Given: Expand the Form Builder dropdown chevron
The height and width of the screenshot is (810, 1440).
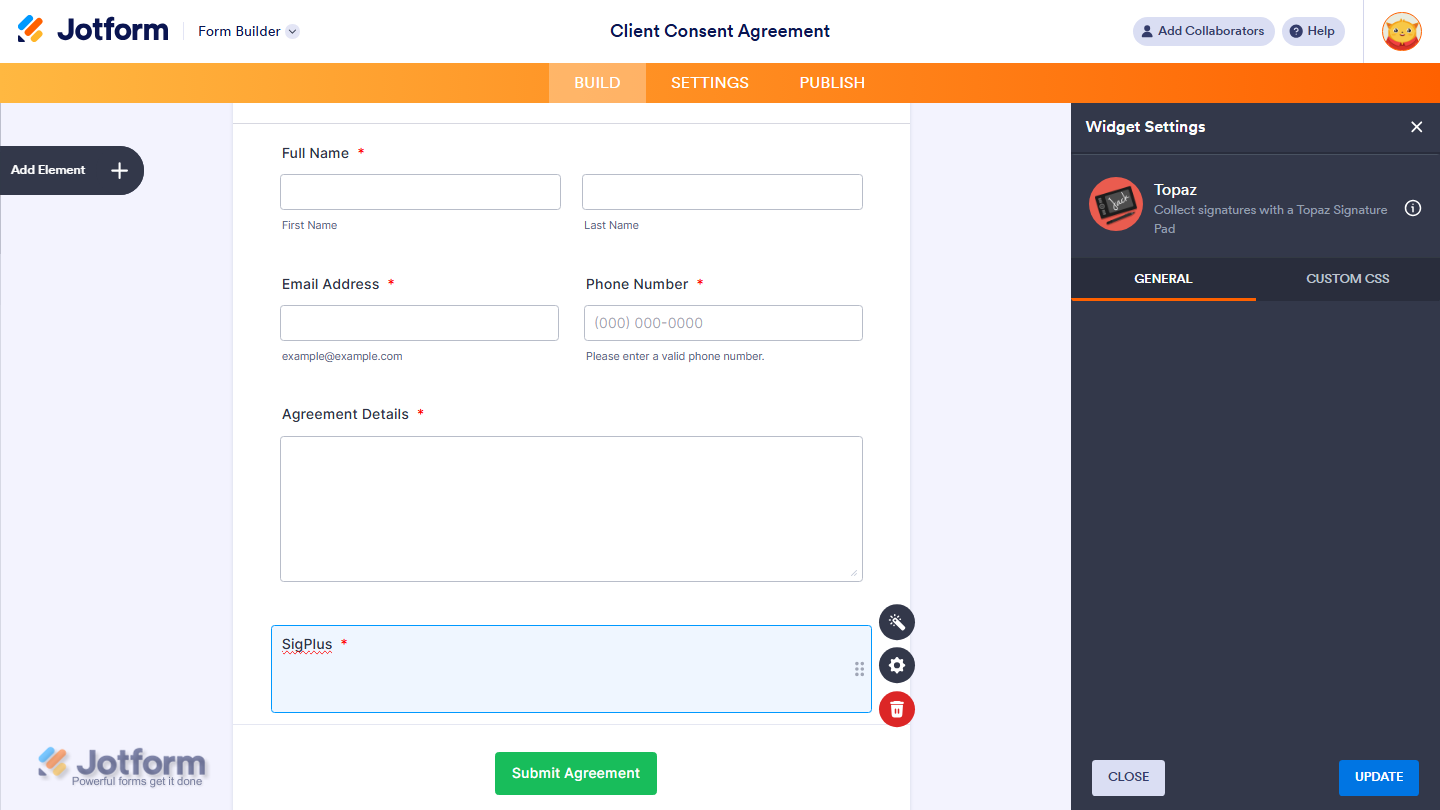Looking at the screenshot, I should (291, 31).
